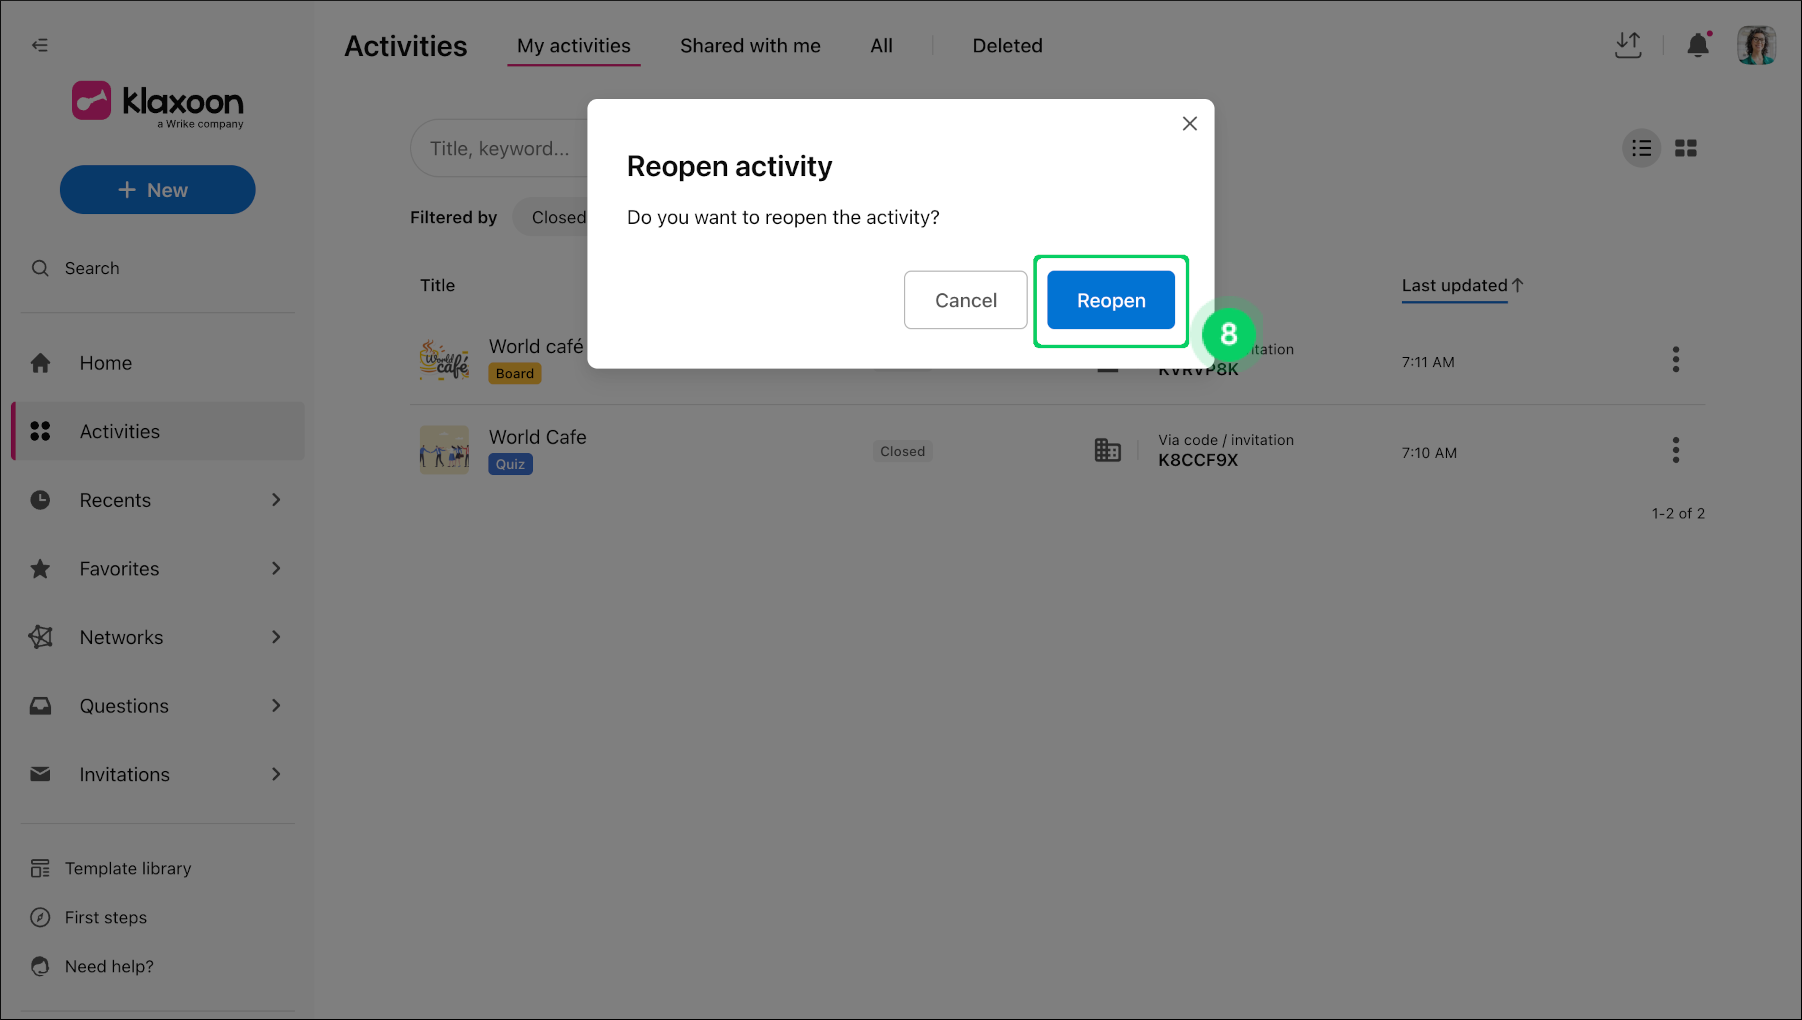Open options menu for World café board
The height and width of the screenshot is (1020, 1802).
[1675, 360]
